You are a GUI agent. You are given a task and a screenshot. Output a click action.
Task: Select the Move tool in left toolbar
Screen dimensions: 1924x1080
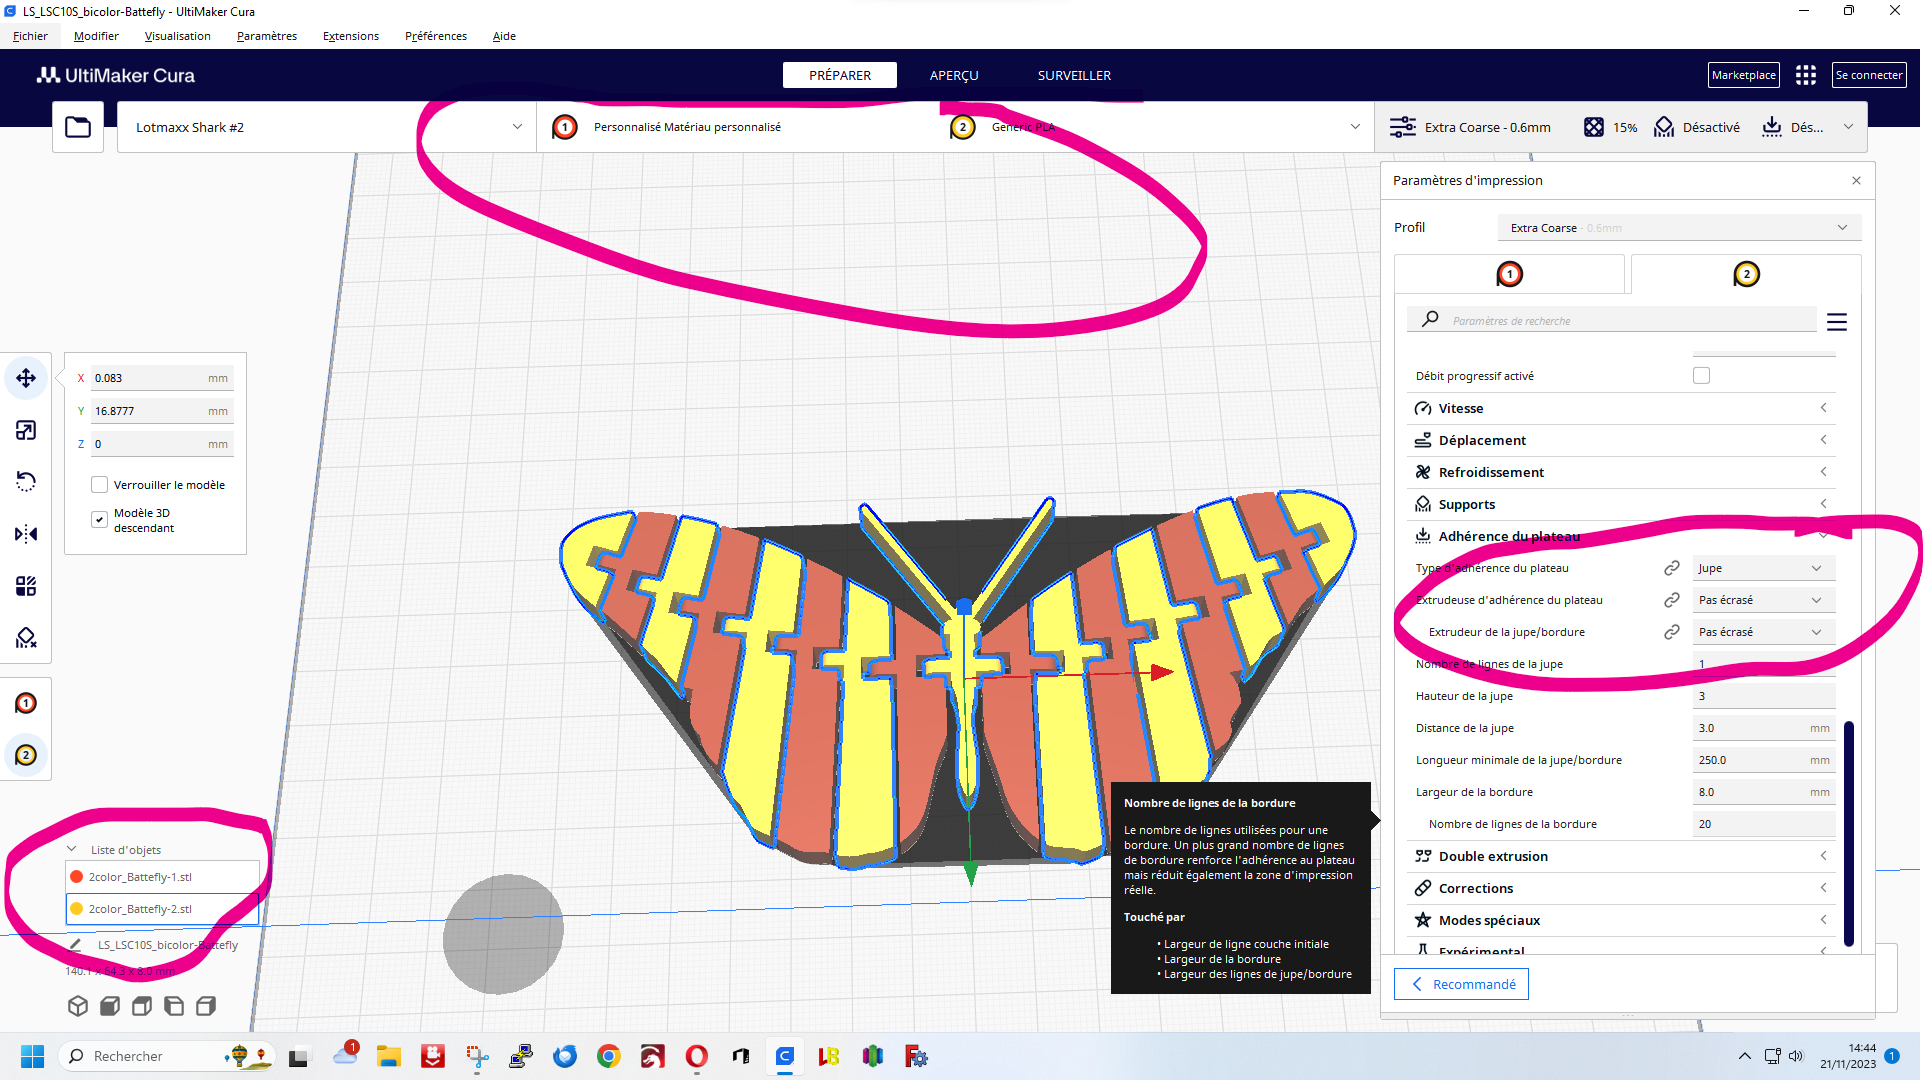(26, 378)
